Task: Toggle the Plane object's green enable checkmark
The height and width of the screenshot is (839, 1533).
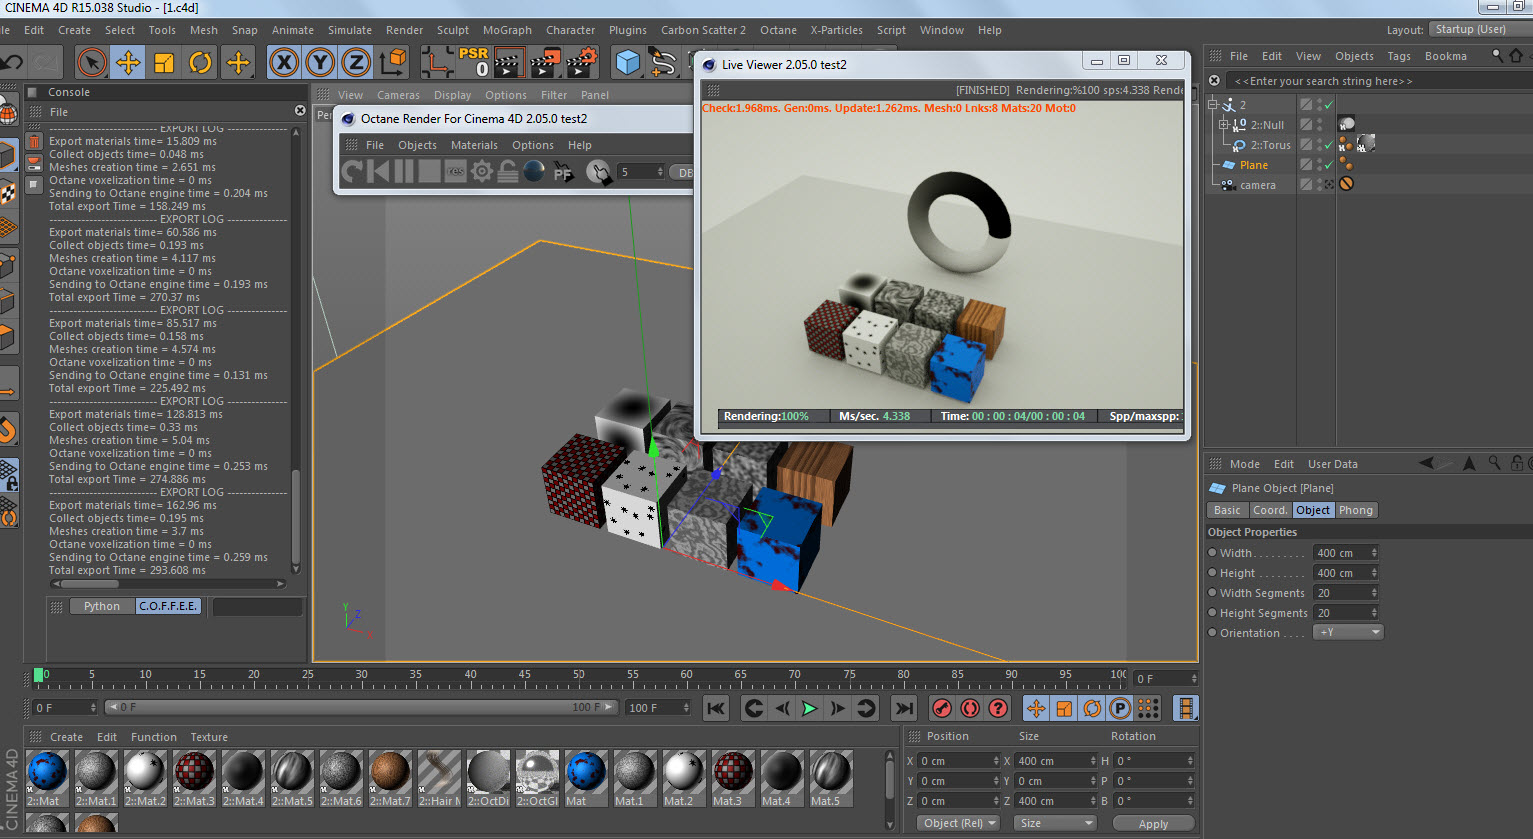Action: coord(1329,165)
